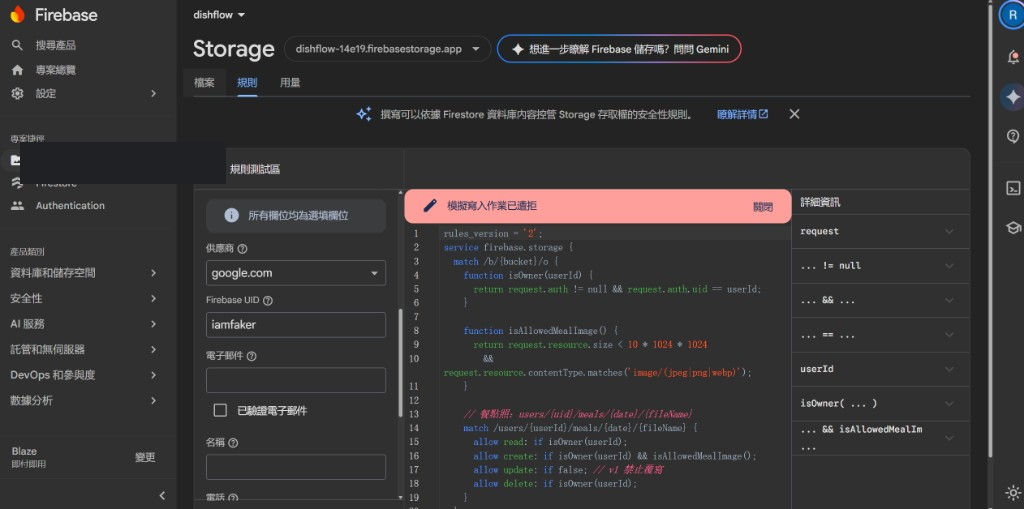Open the user account avatar R

(1013, 16)
